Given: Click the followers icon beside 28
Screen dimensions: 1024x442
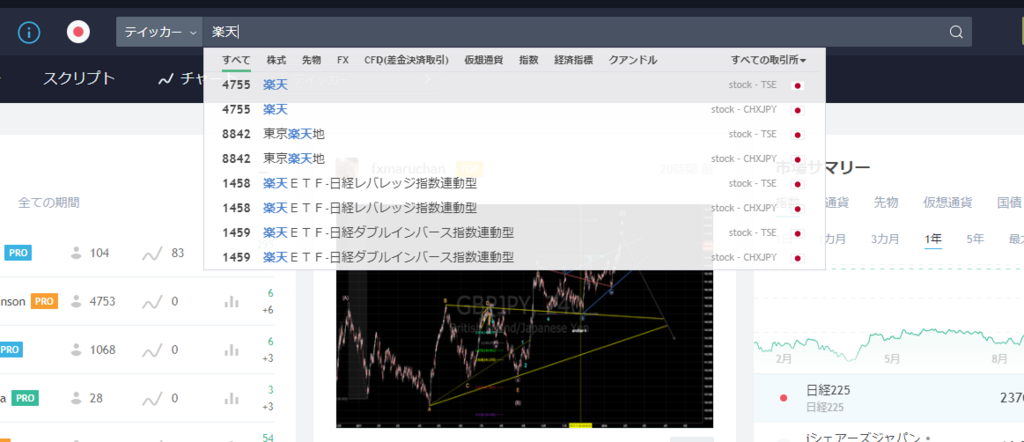Looking at the screenshot, I should tap(76, 398).
